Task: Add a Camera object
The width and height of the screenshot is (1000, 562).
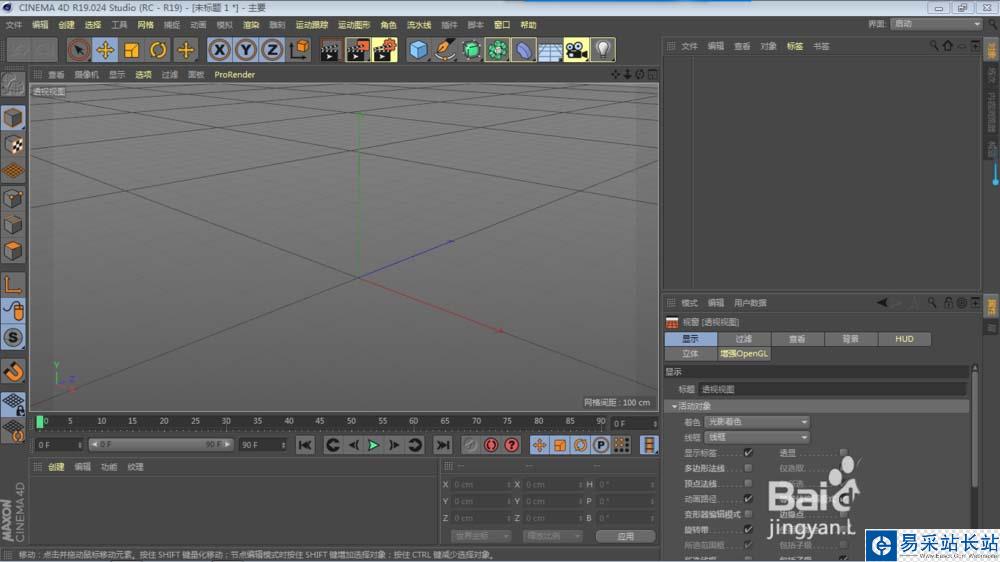Action: (577, 50)
